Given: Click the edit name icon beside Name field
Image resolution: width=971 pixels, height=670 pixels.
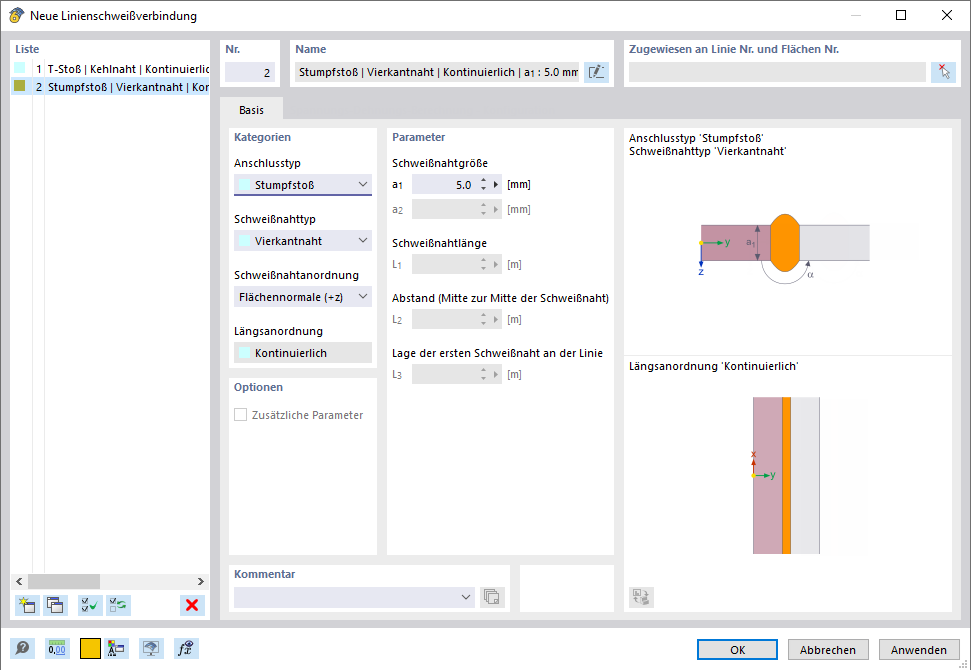Looking at the screenshot, I should pos(596,72).
